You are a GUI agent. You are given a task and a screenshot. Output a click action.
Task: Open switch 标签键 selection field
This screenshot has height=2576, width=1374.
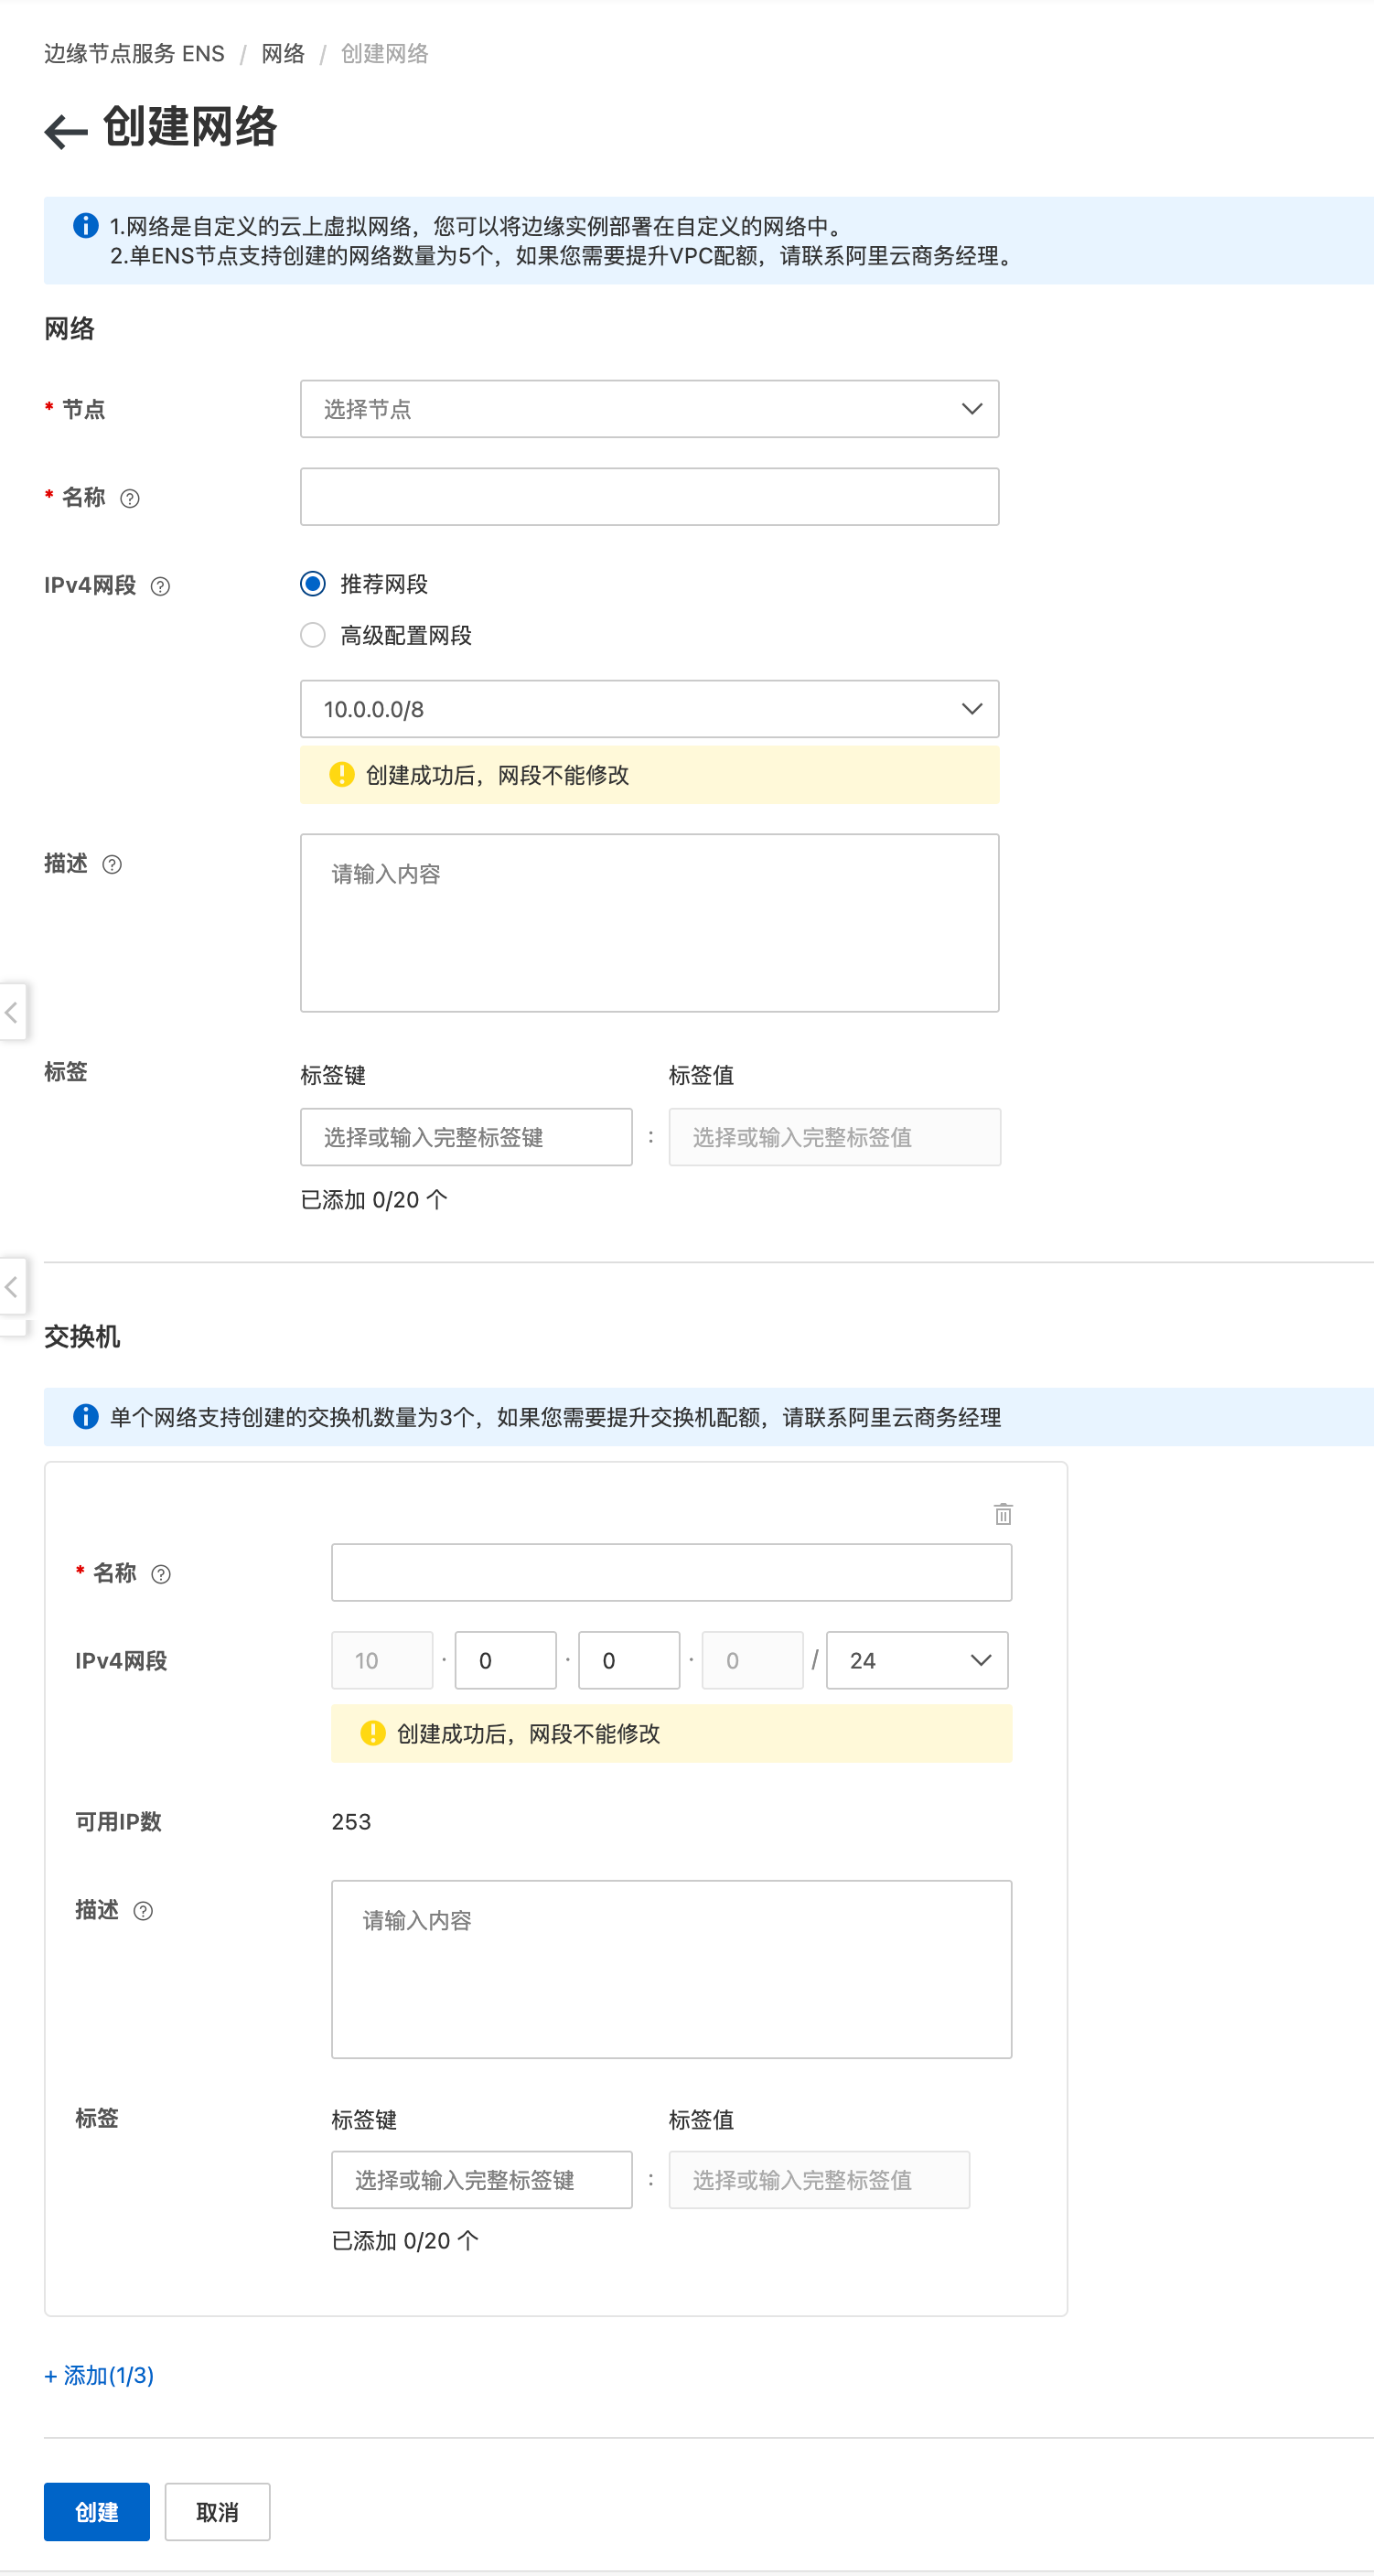tap(482, 2180)
